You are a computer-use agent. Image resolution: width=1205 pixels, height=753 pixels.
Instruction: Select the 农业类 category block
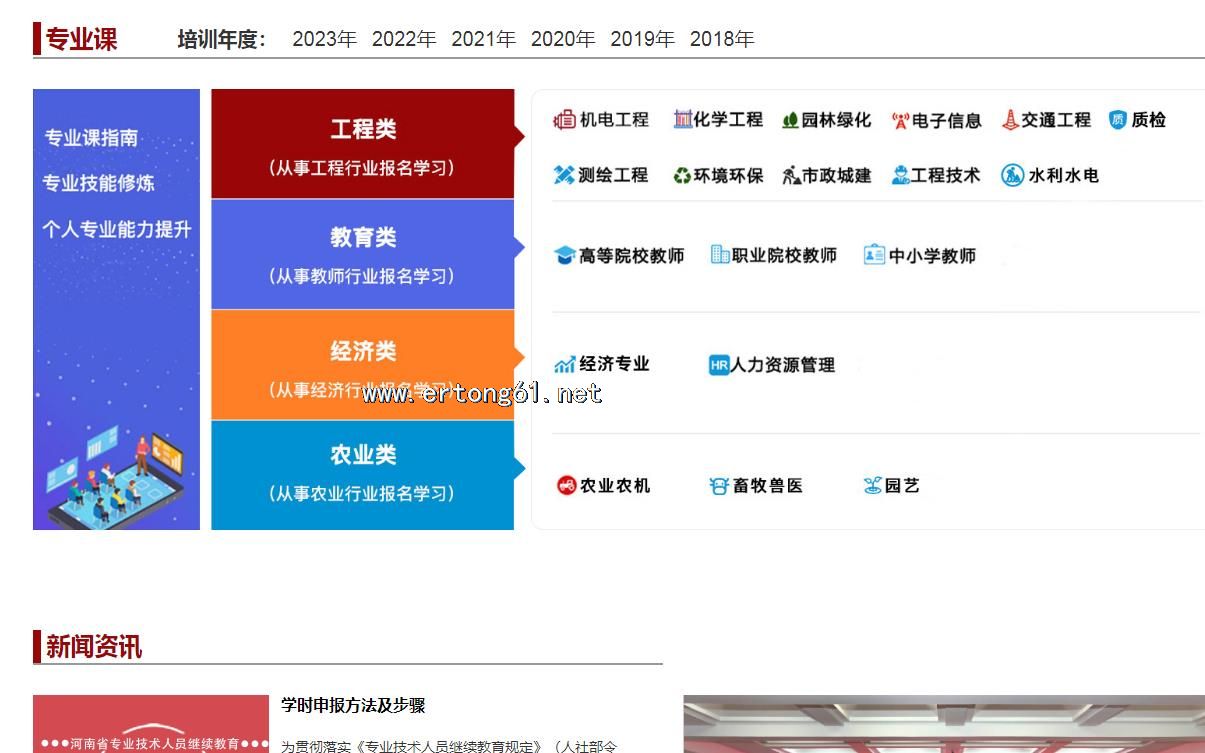tap(362, 474)
